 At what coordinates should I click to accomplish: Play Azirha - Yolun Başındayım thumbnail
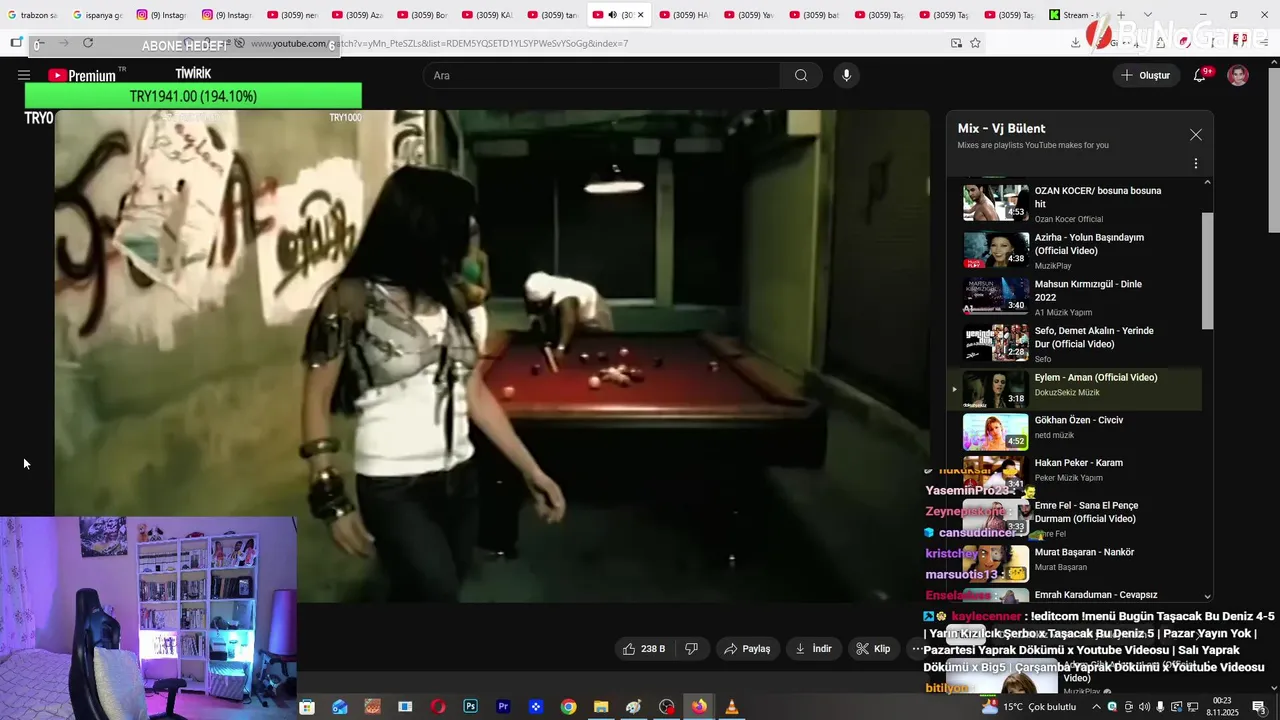(996, 250)
